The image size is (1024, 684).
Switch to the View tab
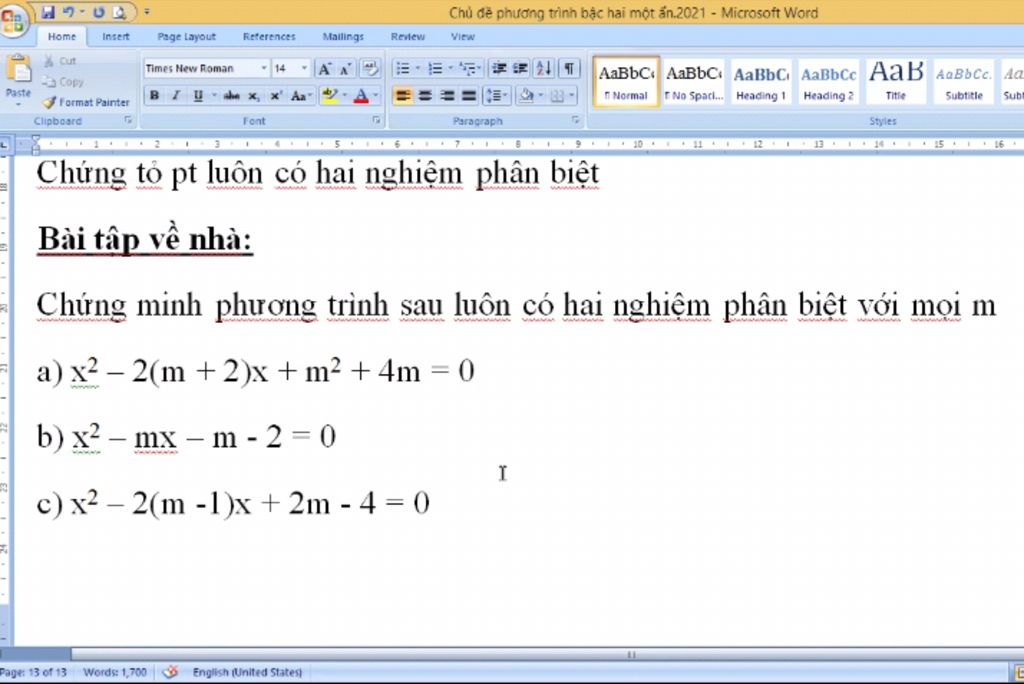click(x=462, y=37)
